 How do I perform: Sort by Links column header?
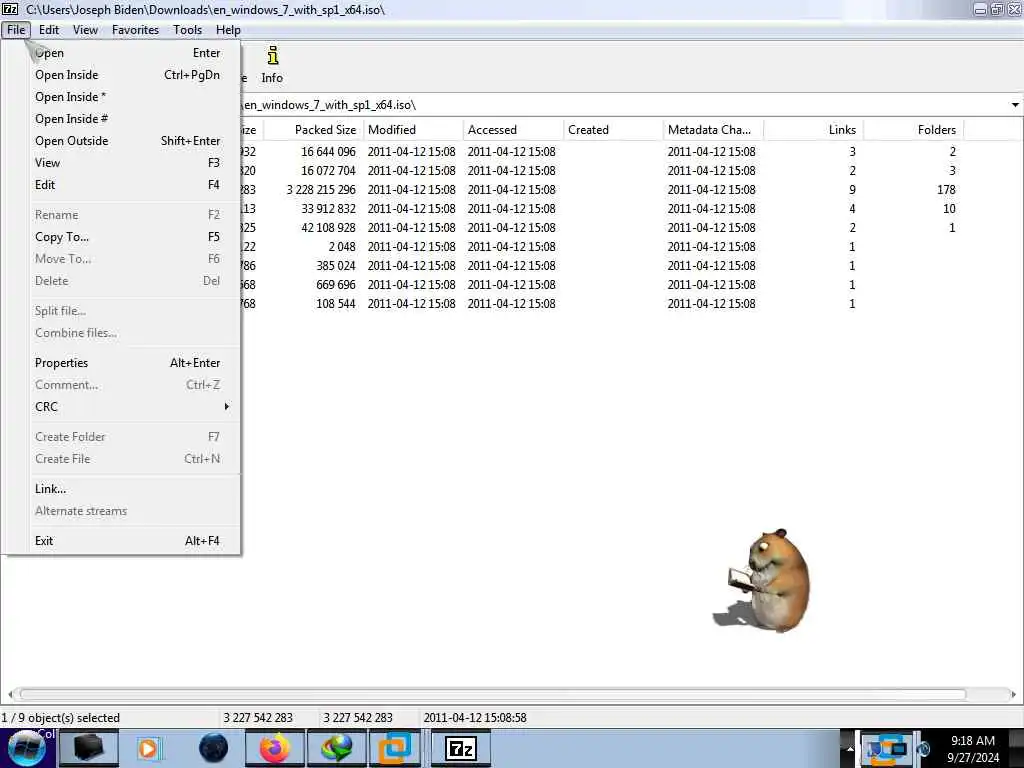[813, 130]
